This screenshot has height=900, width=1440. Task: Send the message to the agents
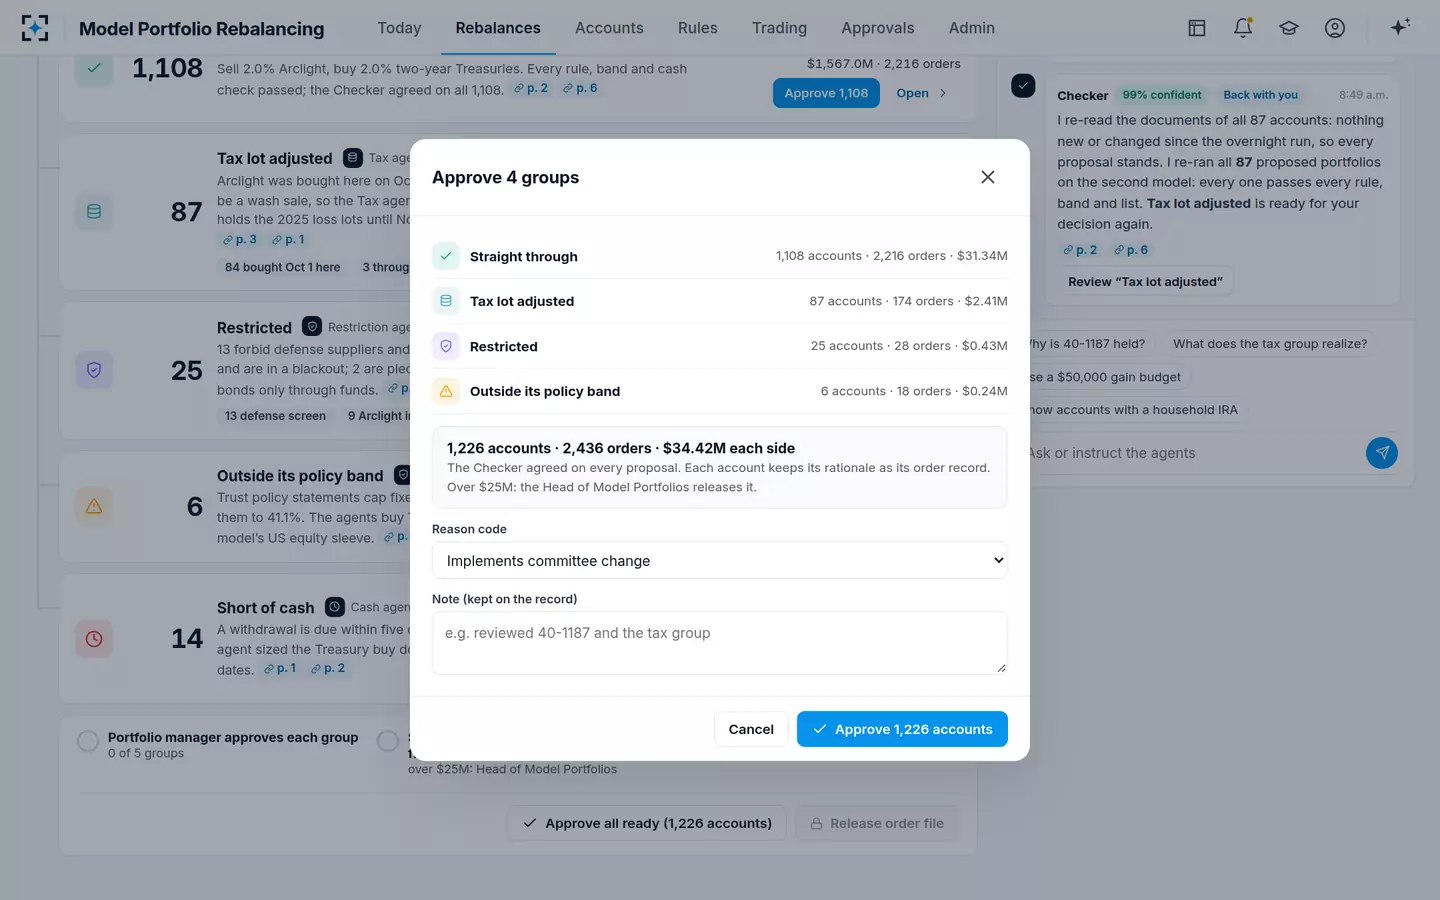(x=1382, y=453)
